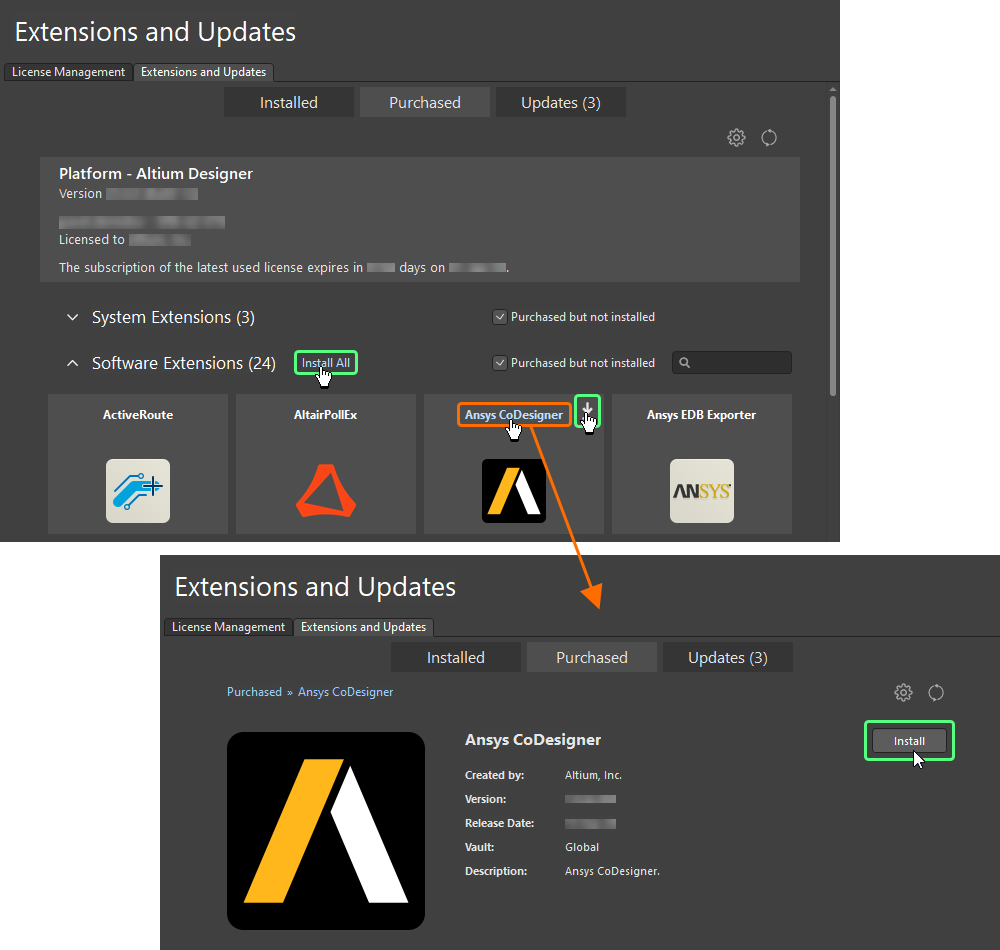The height and width of the screenshot is (950, 1000).
Task: Refresh extensions list in upper window
Action: coord(769,137)
